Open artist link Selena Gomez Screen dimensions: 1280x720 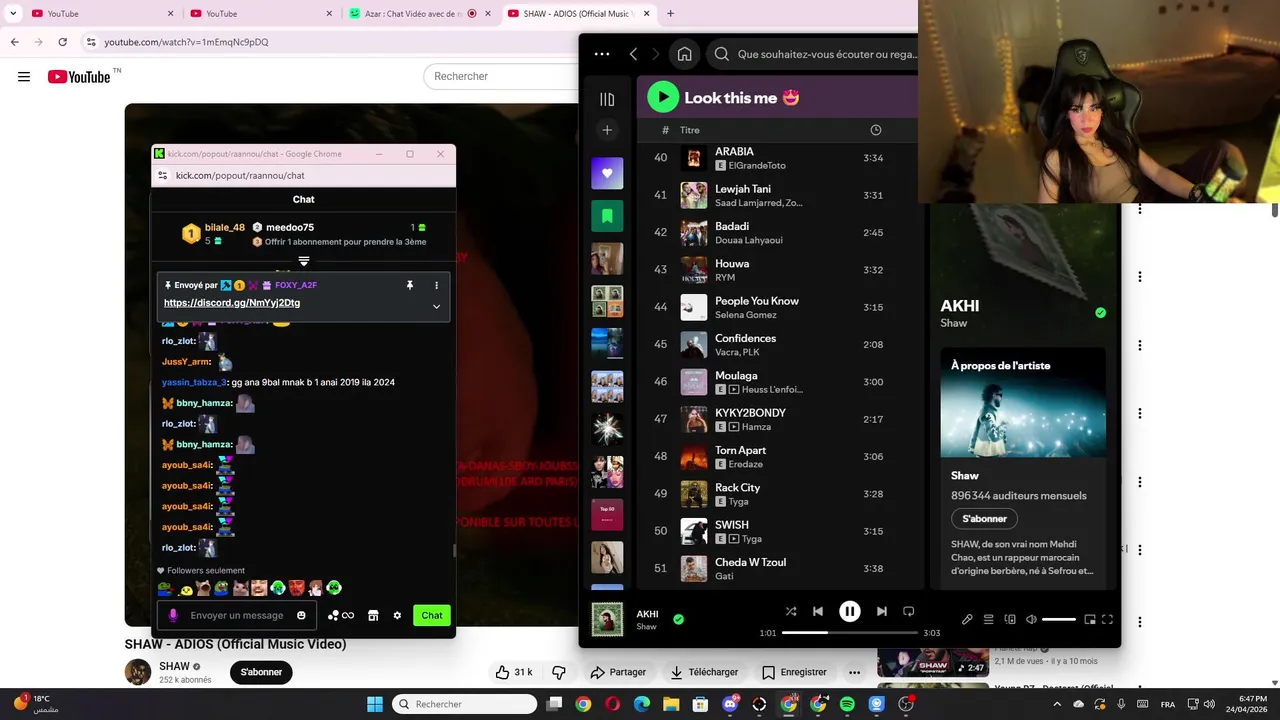[x=745, y=315]
